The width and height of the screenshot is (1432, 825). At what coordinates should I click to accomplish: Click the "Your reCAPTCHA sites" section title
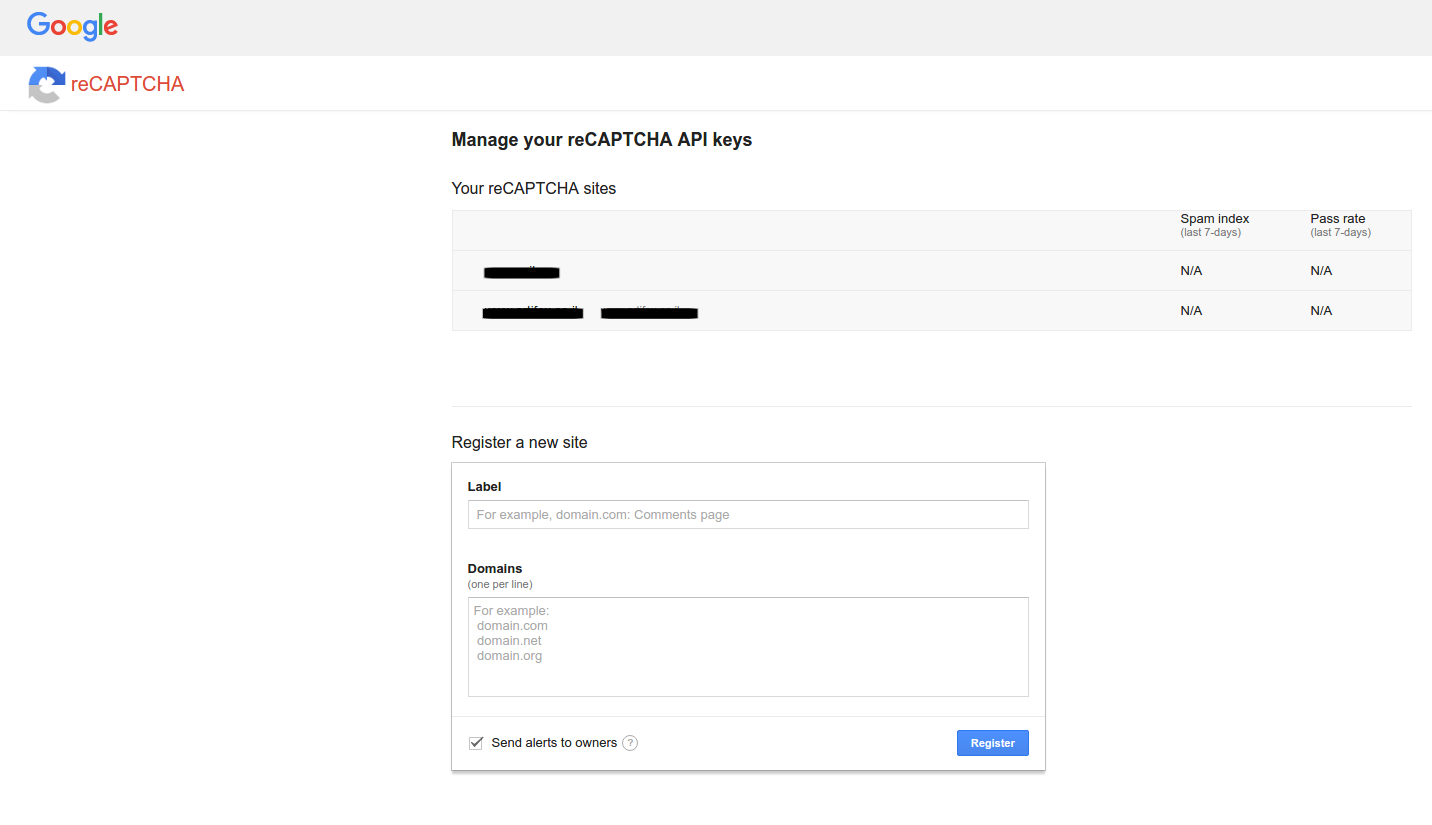pyautogui.click(x=533, y=188)
